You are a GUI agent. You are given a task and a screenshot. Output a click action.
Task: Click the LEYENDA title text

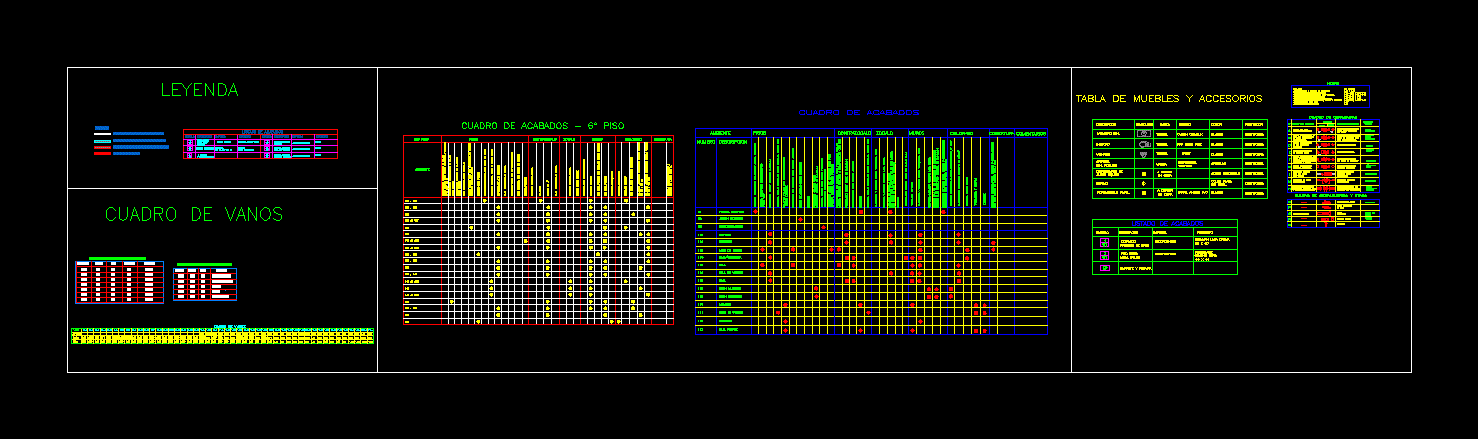199,90
